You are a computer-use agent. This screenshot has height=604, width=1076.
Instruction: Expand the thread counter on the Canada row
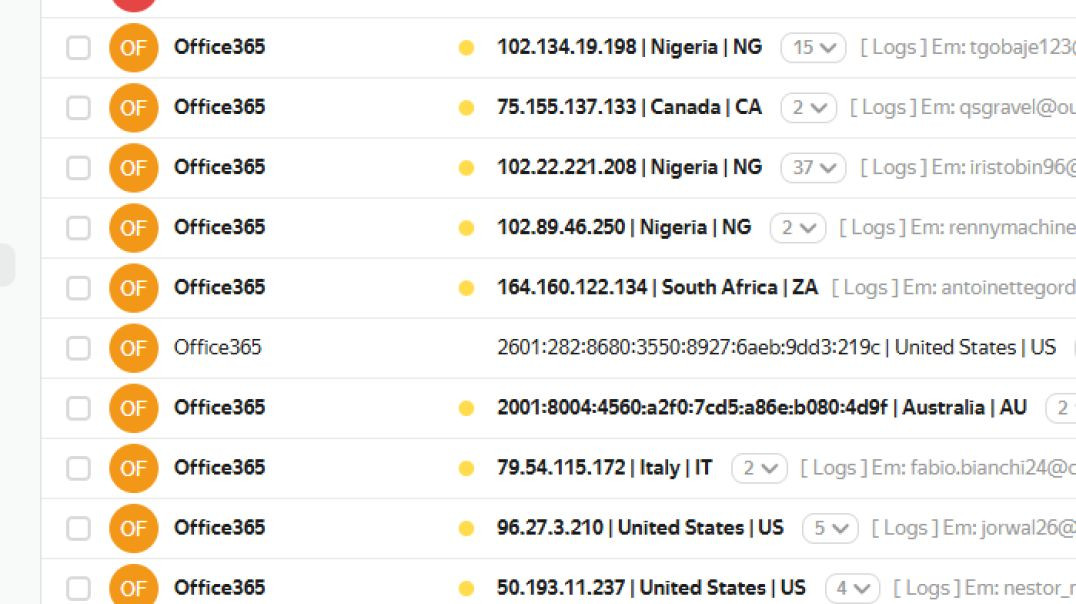[808, 108]
